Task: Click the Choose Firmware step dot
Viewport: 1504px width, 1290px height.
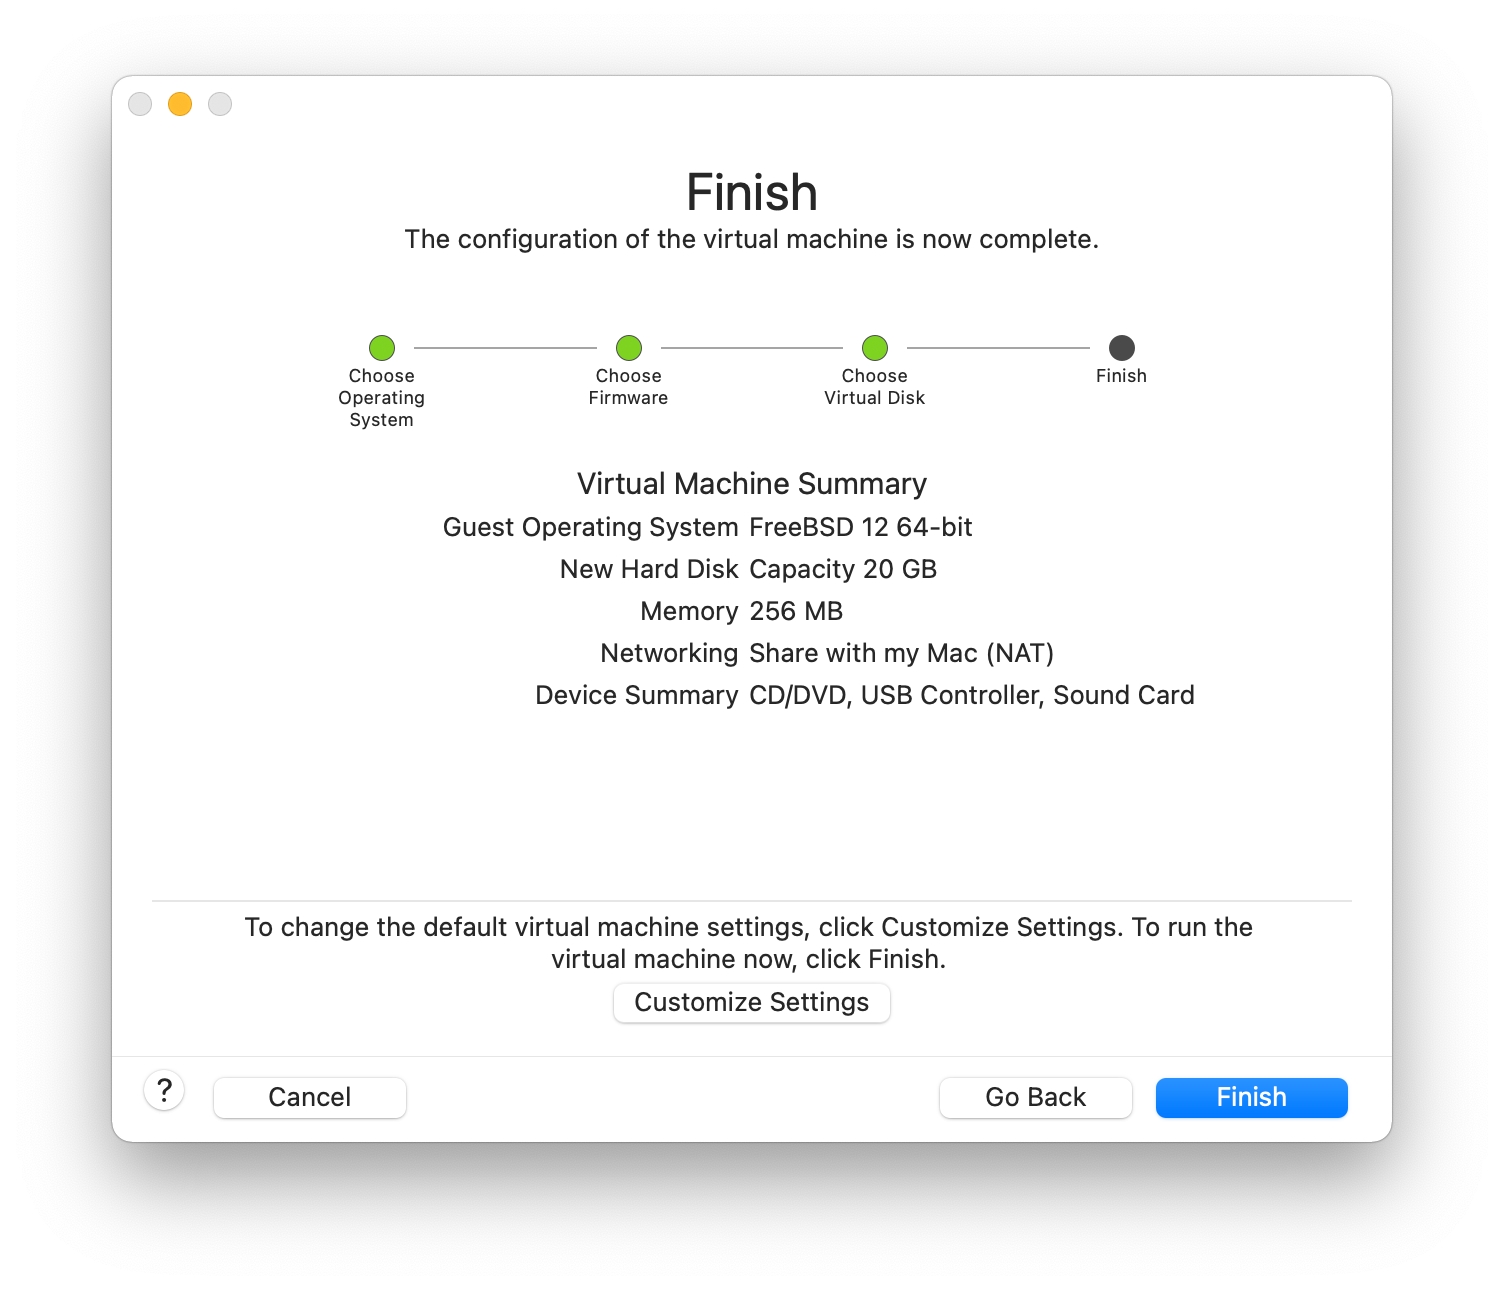Action: [629, 348]
